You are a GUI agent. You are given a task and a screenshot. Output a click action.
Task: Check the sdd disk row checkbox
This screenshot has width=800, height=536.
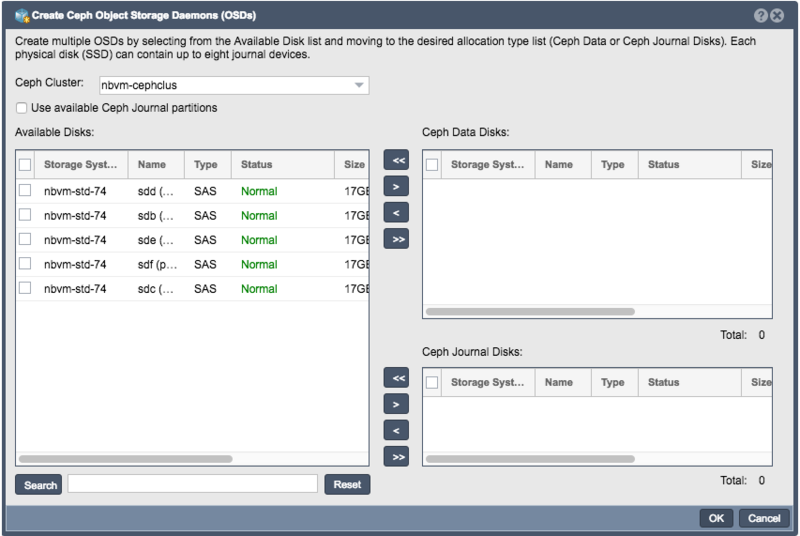click(24, 191)
